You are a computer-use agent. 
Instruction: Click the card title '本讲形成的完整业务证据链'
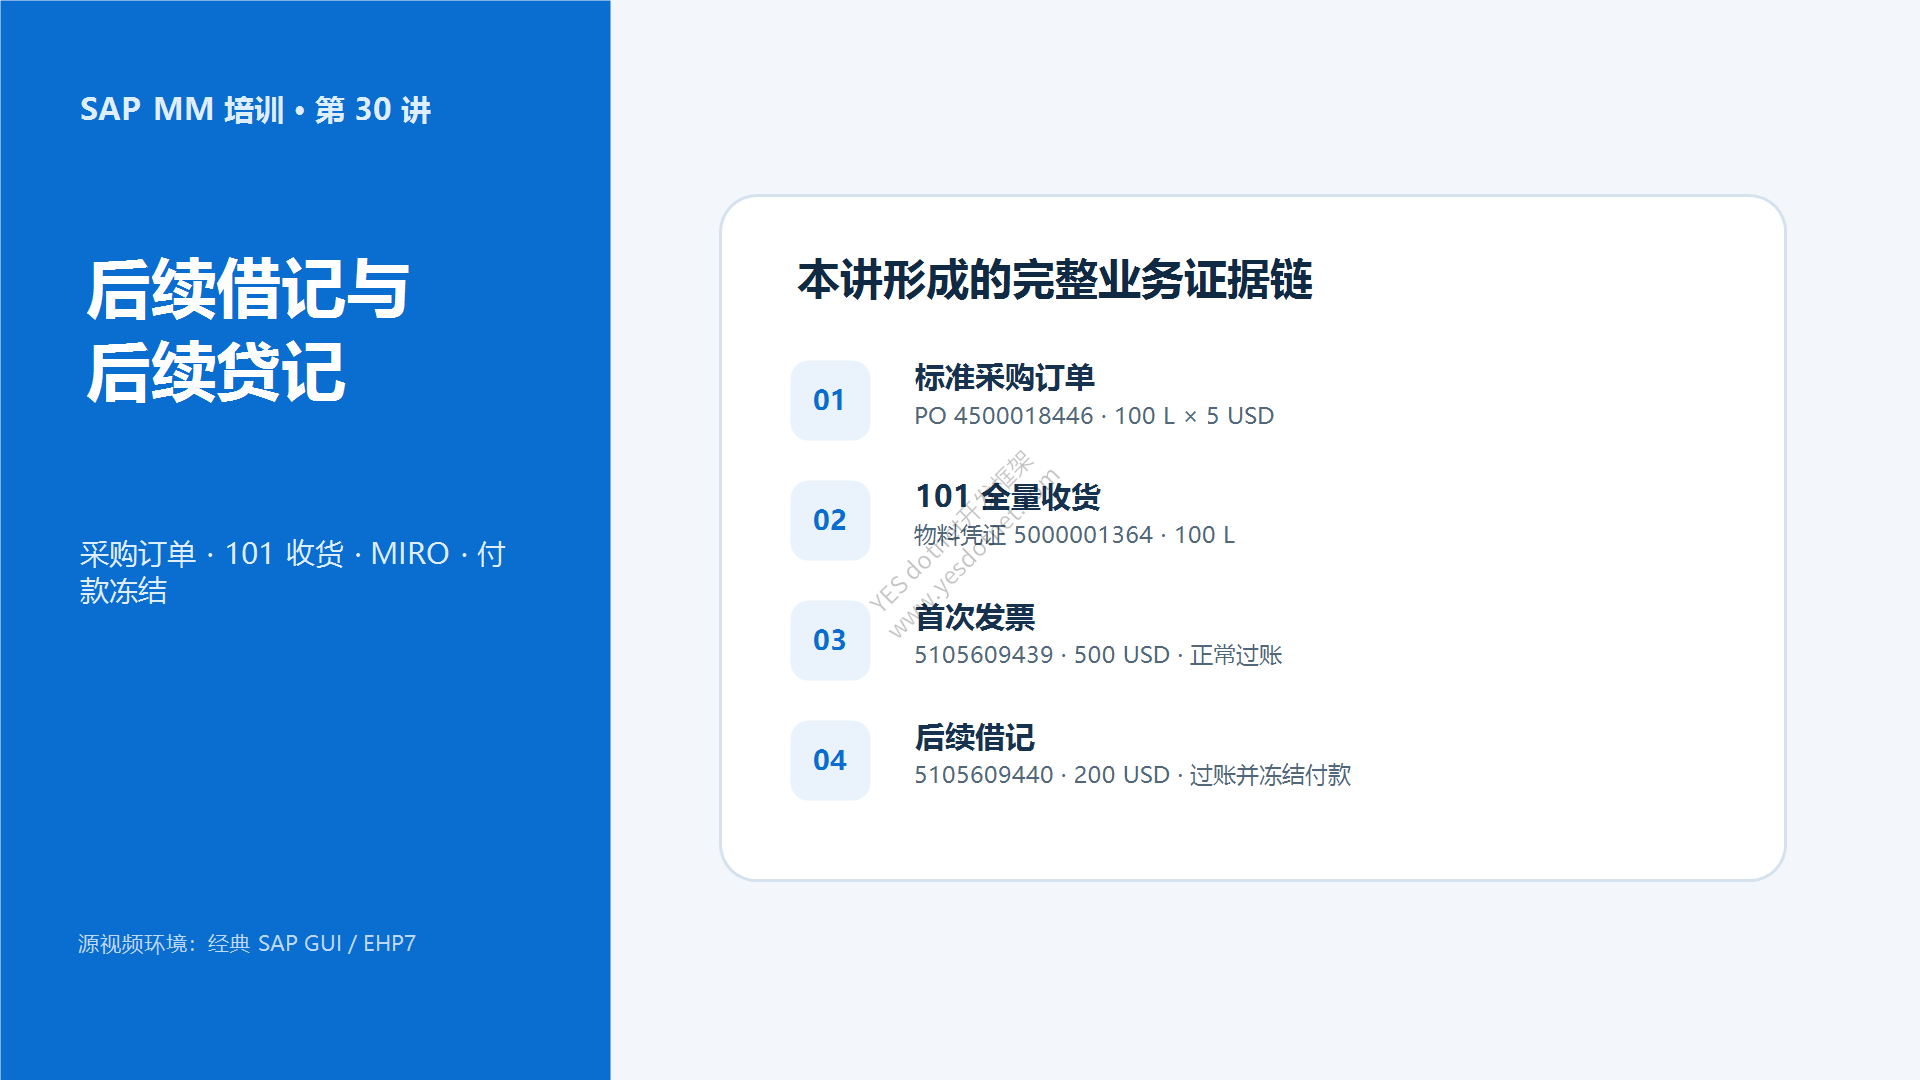click(x=1055, y=280)
